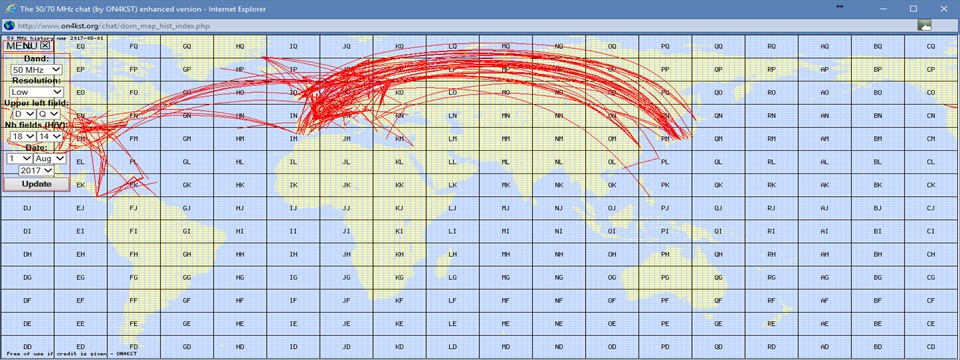Image resolution: width=960 pixels, height=360 pixels.
Task: Expand the upper left field Q dropdown
Action: (48, 114)
